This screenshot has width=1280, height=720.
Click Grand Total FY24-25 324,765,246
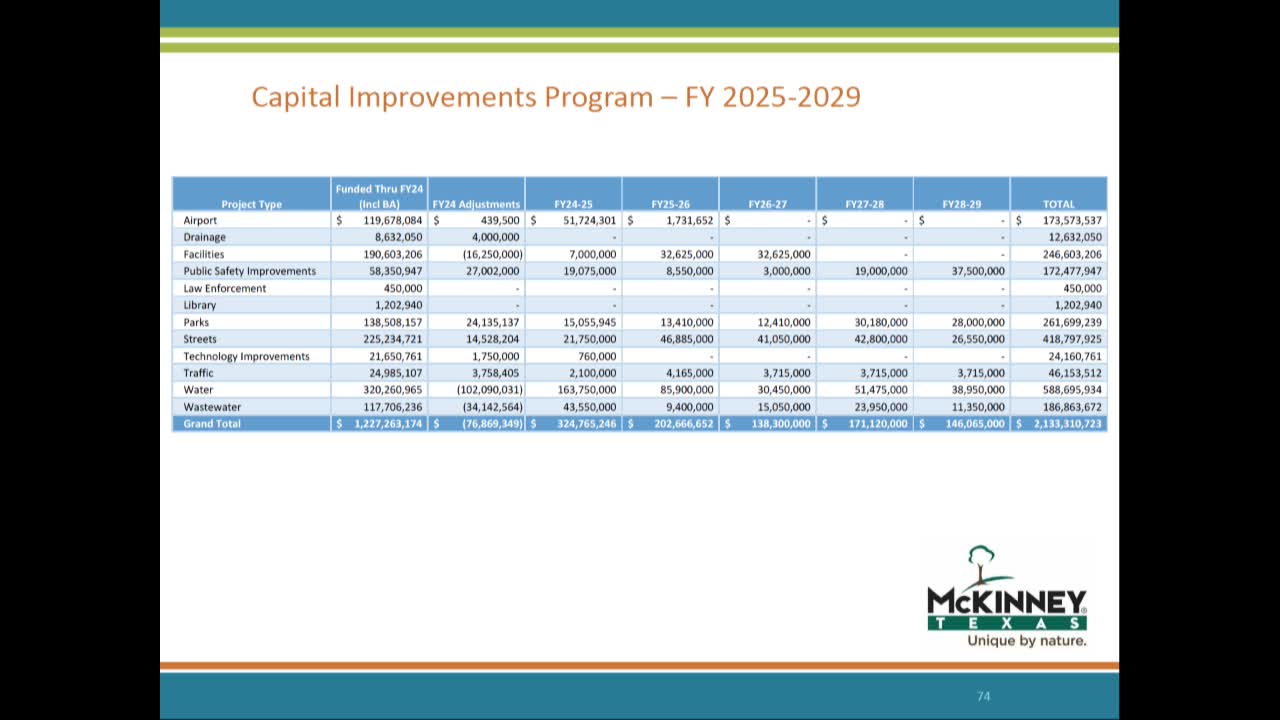(586, 424)
